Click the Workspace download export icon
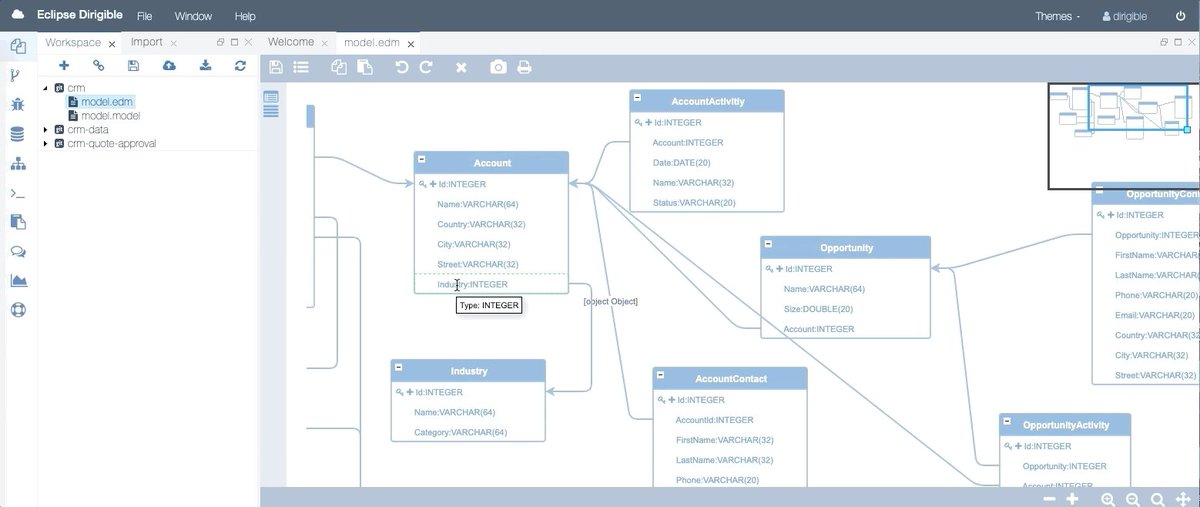Screen dimensions: 1200x507 tap(205, 65)
